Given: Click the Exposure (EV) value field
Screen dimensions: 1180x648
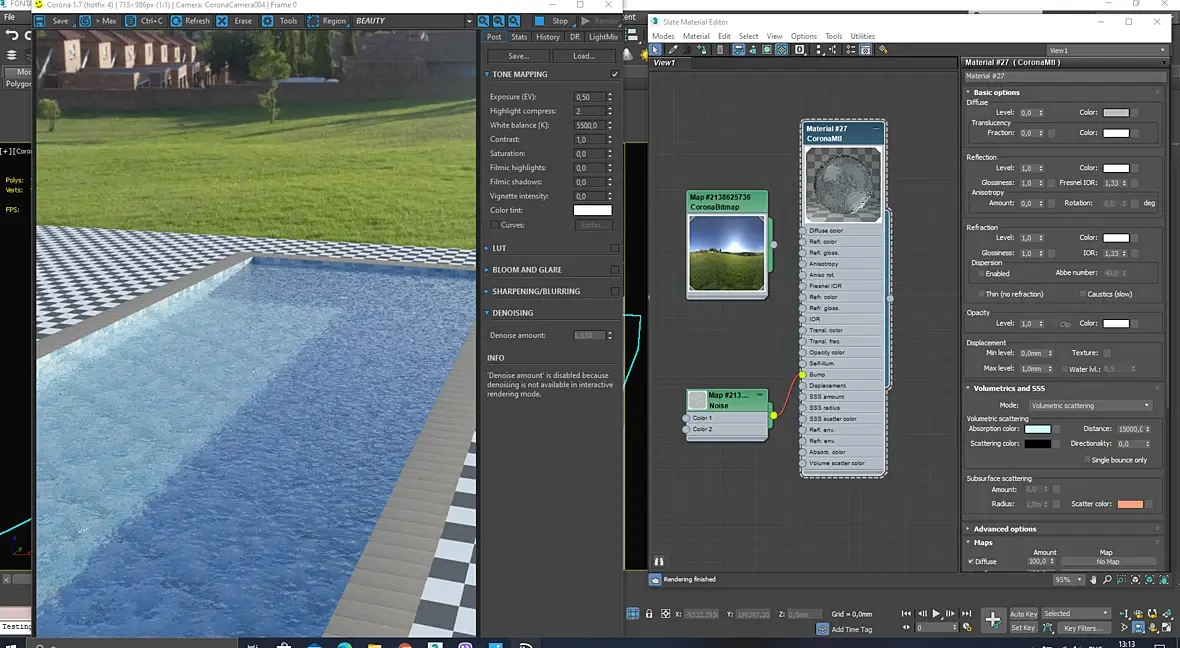Looking at the screenshot, I should click(x=588, y=97).
